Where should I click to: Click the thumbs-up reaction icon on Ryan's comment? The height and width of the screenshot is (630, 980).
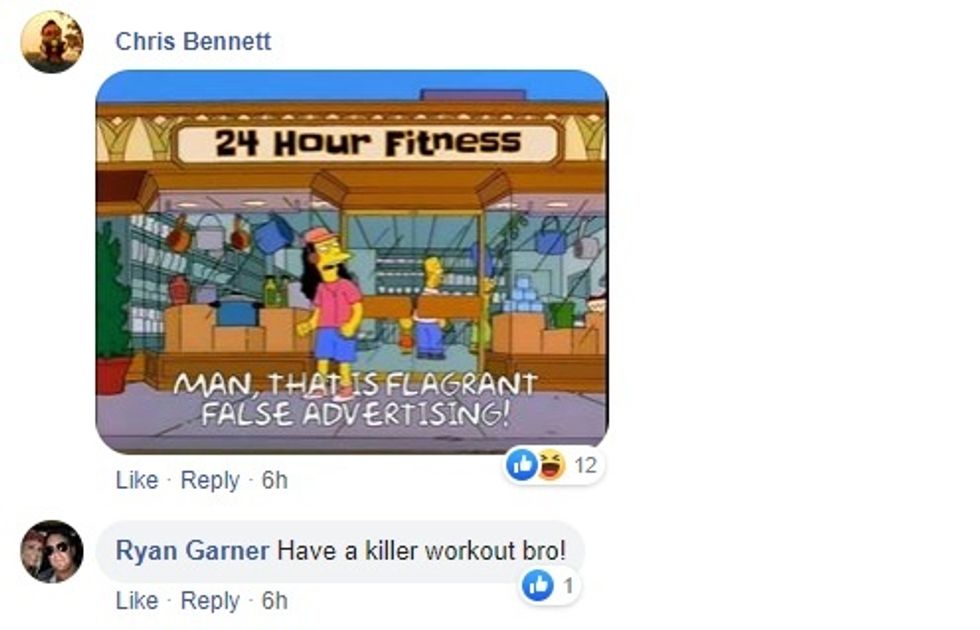tap(538, 586)
